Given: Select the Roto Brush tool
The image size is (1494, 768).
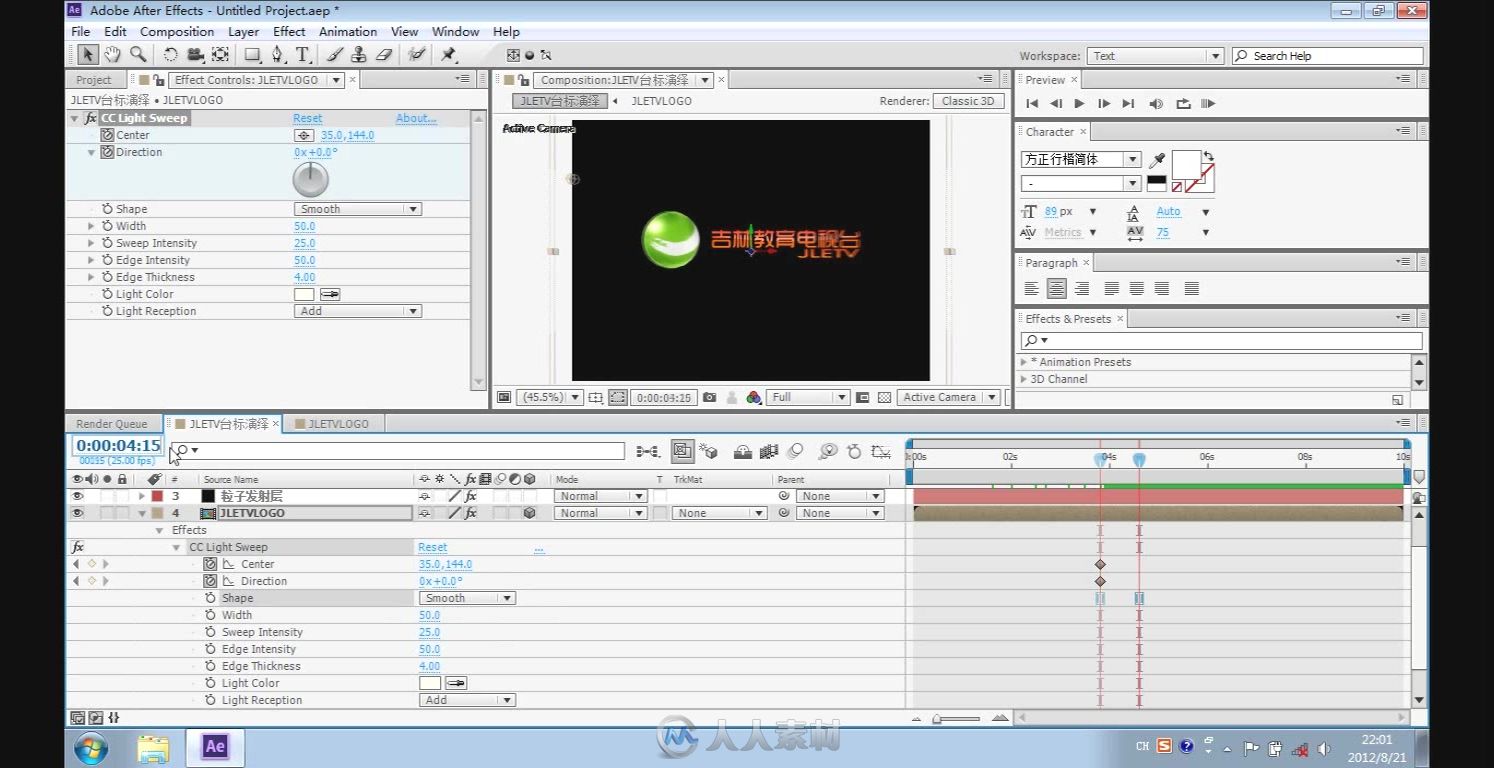Looking at the screenshot, I should [x=416, y=55].
